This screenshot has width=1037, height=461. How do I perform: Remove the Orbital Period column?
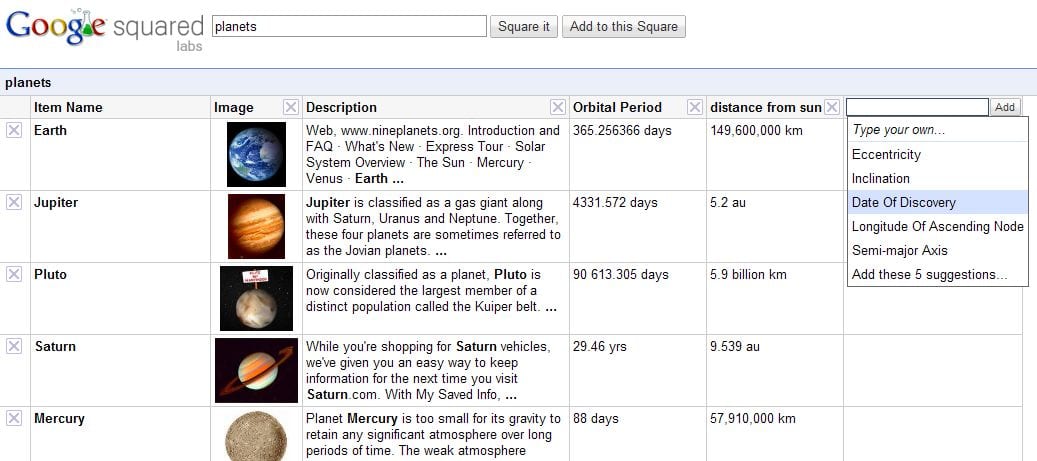pyautogui.click(x=694, y=107)
